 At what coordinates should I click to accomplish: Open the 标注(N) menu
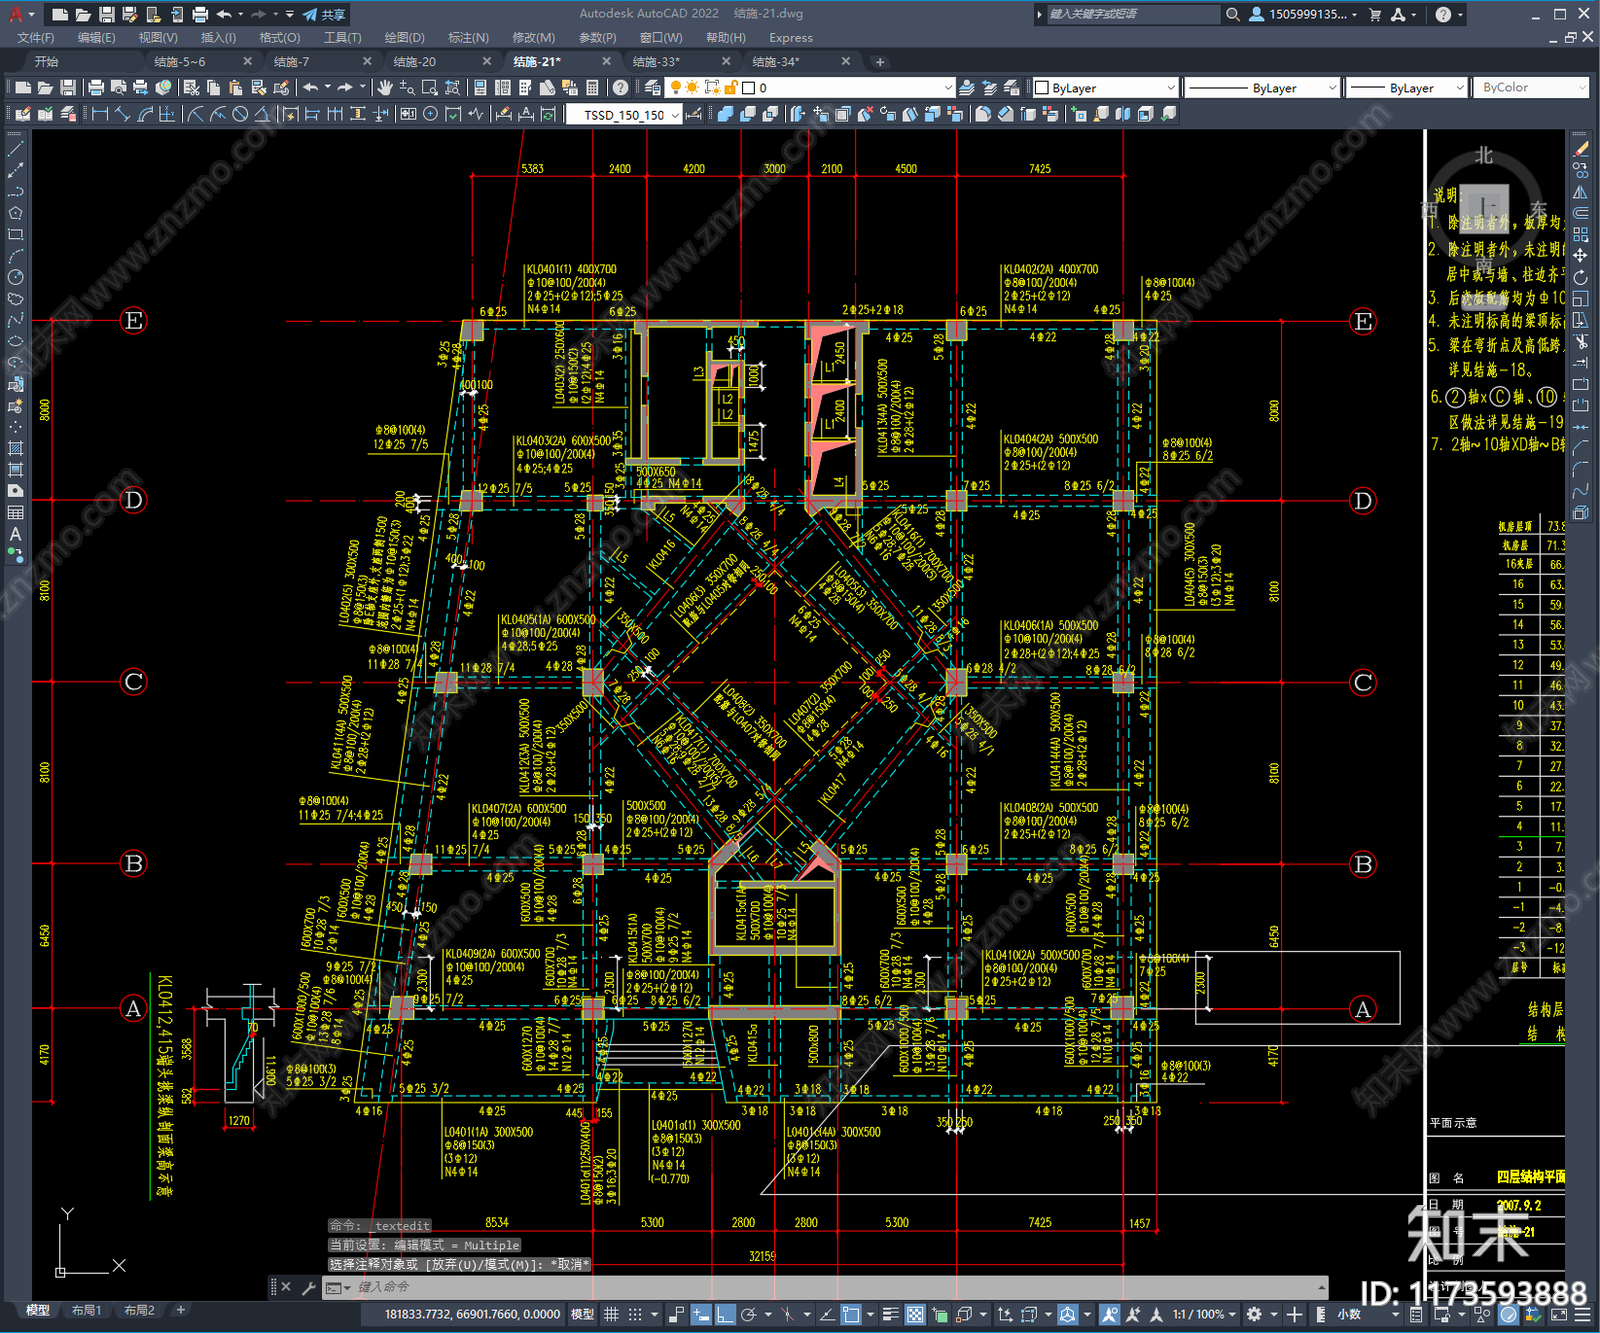point(469,38)
